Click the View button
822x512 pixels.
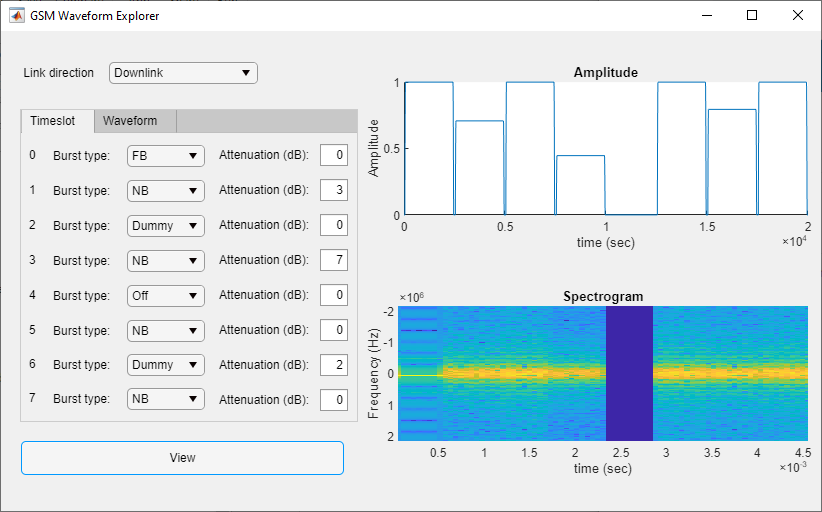[182, 458]
